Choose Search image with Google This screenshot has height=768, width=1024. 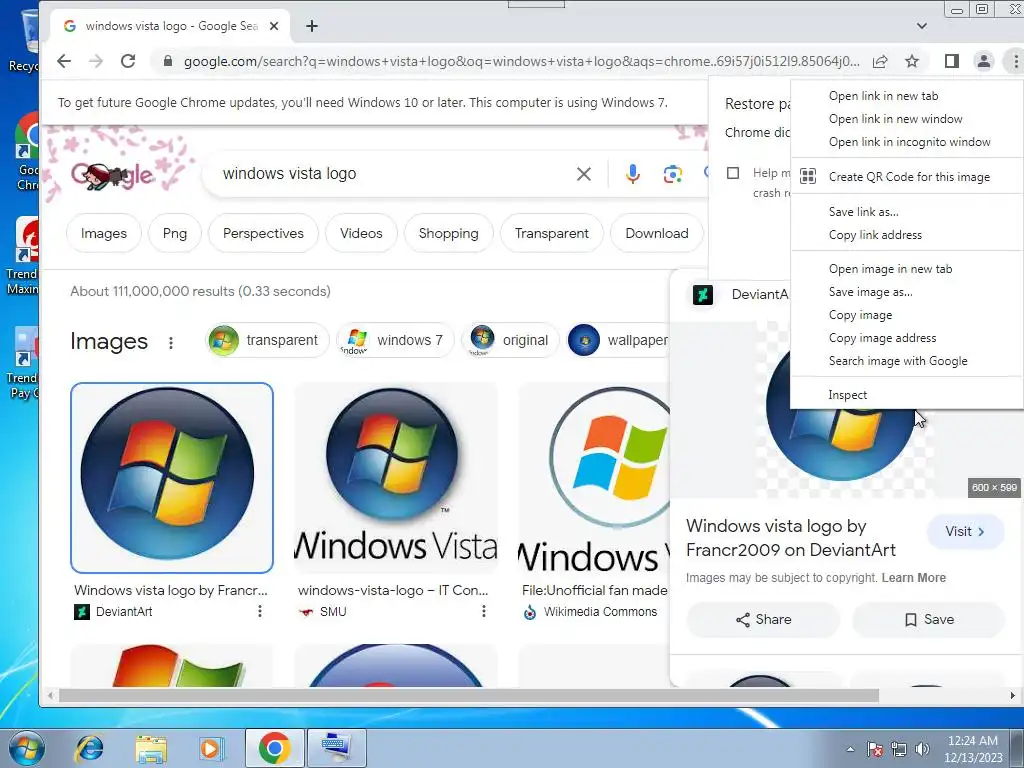coord(906,360)
